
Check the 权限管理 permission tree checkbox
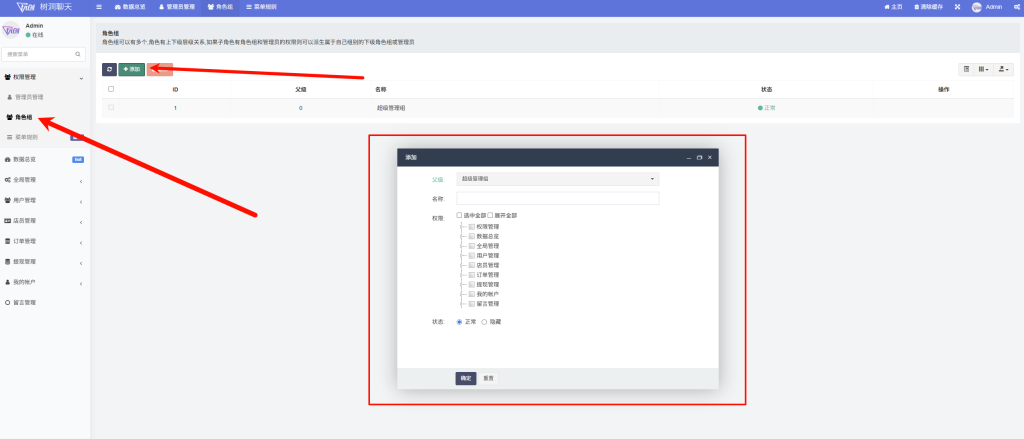[472, 226]
